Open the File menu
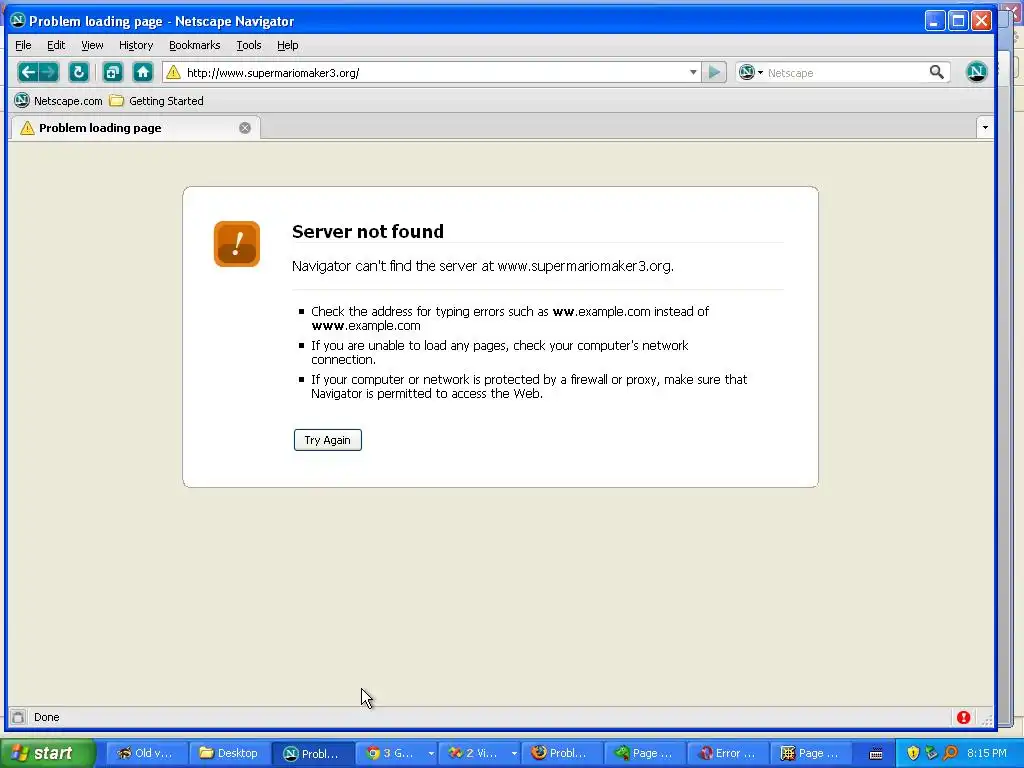 (x=23, y=45)
